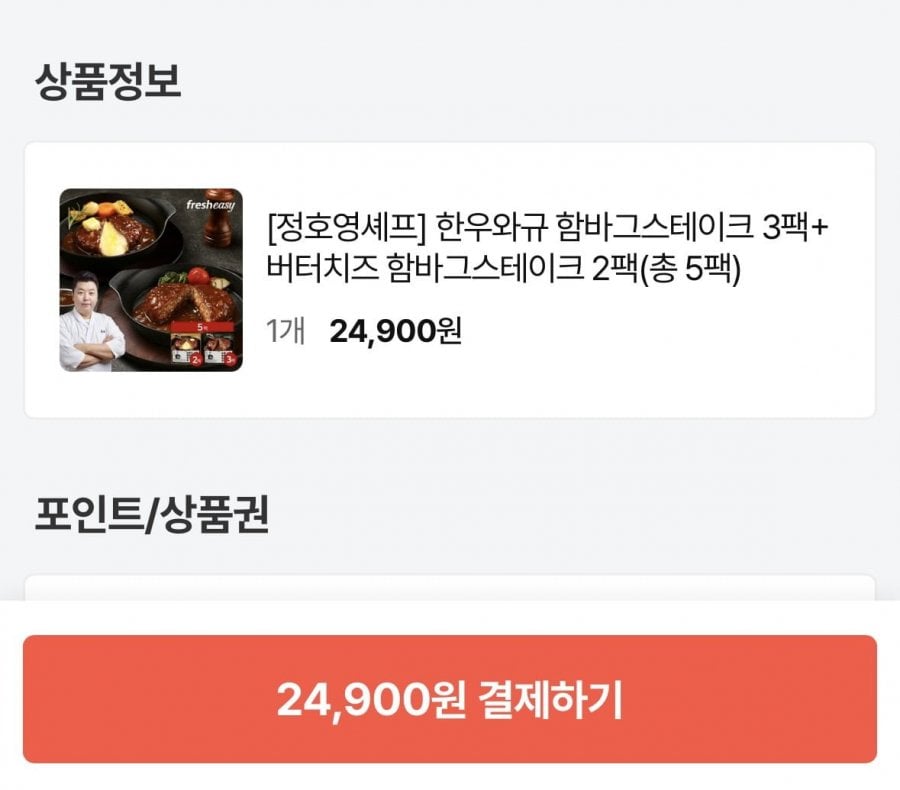Click the red 5팩 banner in thumbnail
Image resolution: width=900 pixels, height=790 pixels.
[x=203, y=327]
